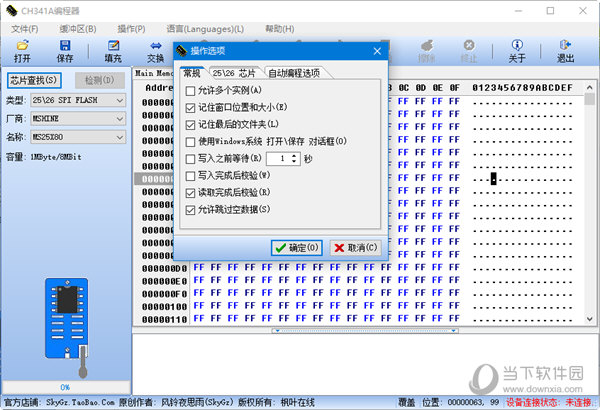Click the 关于 (About) toolbar icon
Image resolution: width=600 pixels, height=410 pixels.
coord(517,51)
